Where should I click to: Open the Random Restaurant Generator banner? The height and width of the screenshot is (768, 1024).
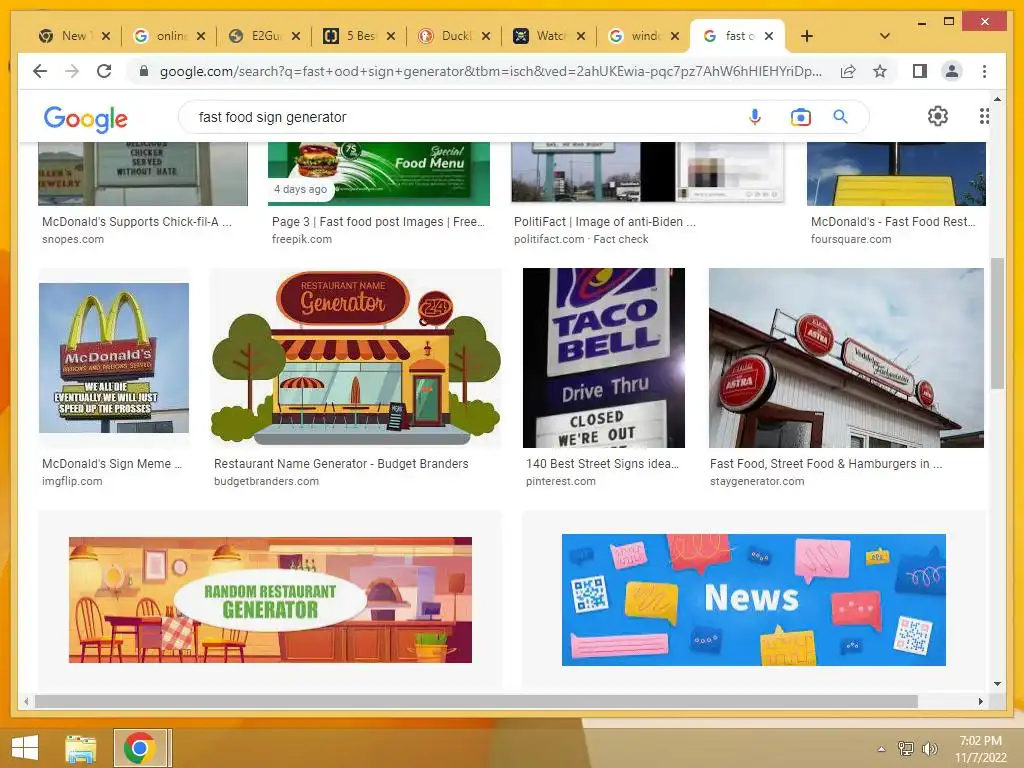tap(270, 600)
